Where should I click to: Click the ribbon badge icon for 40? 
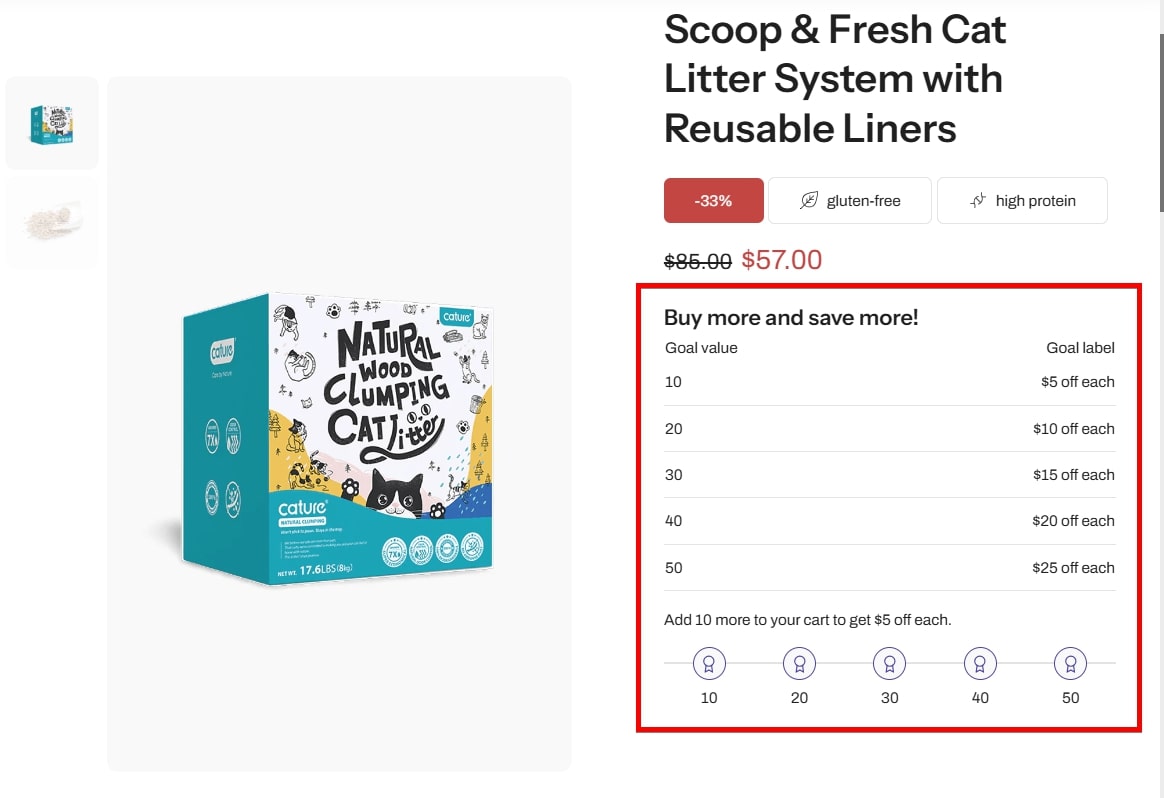[980, 664]
